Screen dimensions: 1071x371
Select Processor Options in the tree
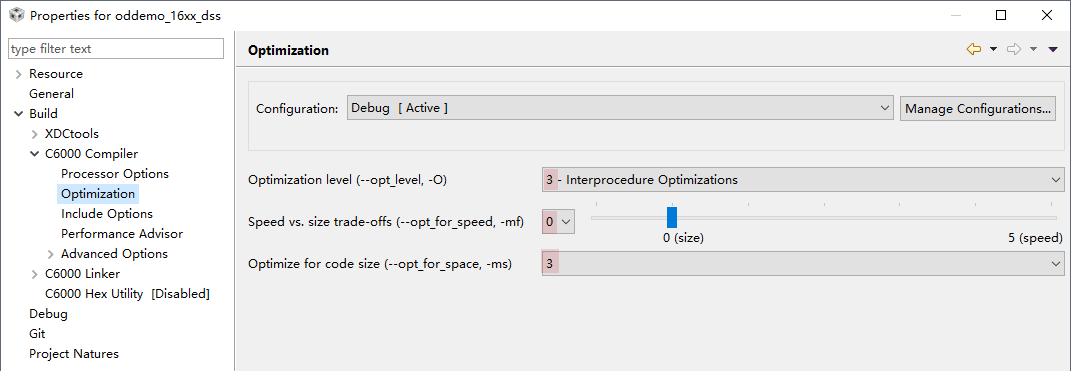(115, 174)
